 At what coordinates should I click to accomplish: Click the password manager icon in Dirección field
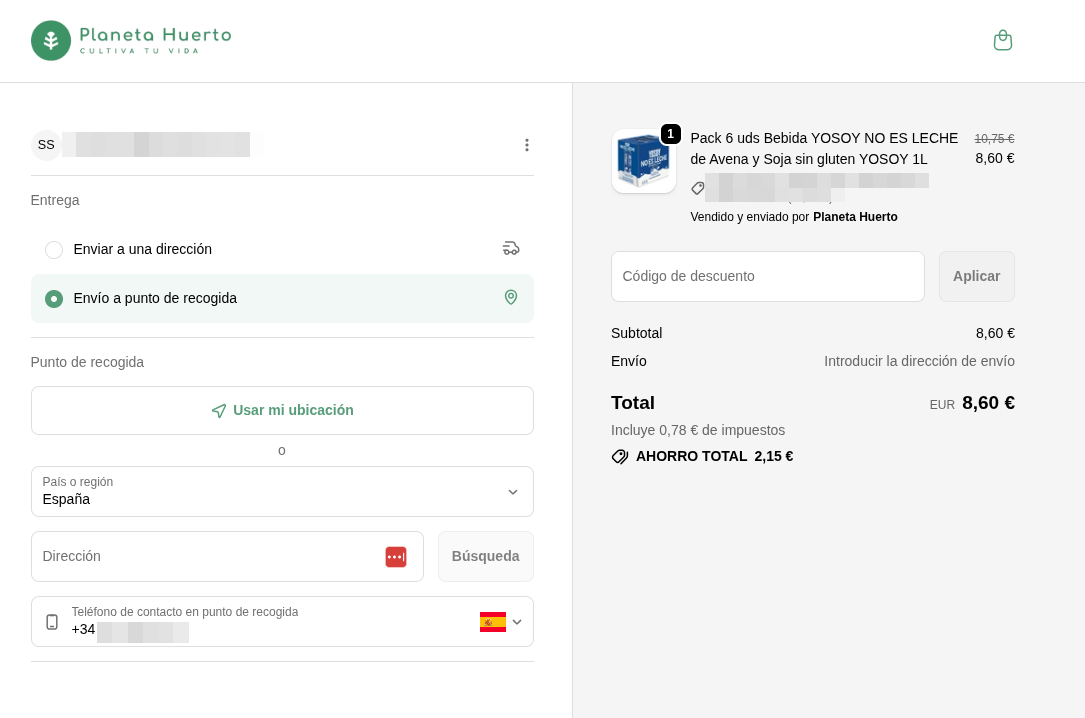[396, 557]
